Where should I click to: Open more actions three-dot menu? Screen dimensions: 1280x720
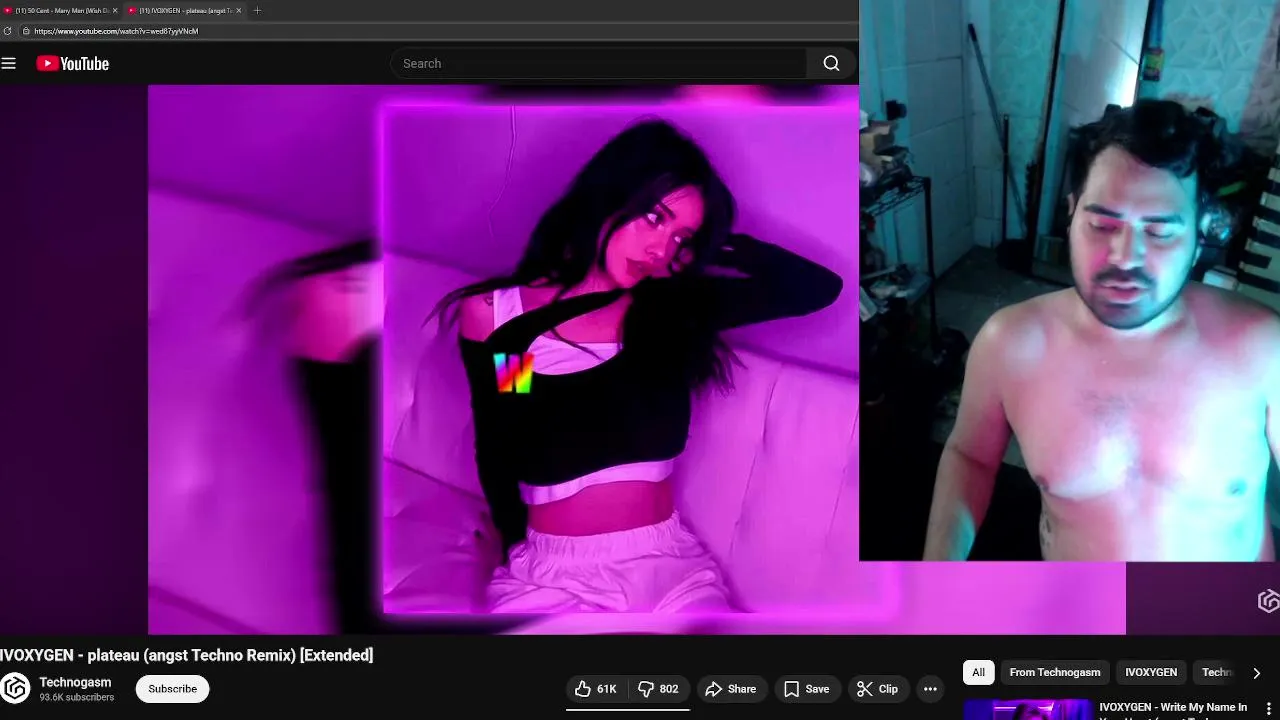pos(930,689)
